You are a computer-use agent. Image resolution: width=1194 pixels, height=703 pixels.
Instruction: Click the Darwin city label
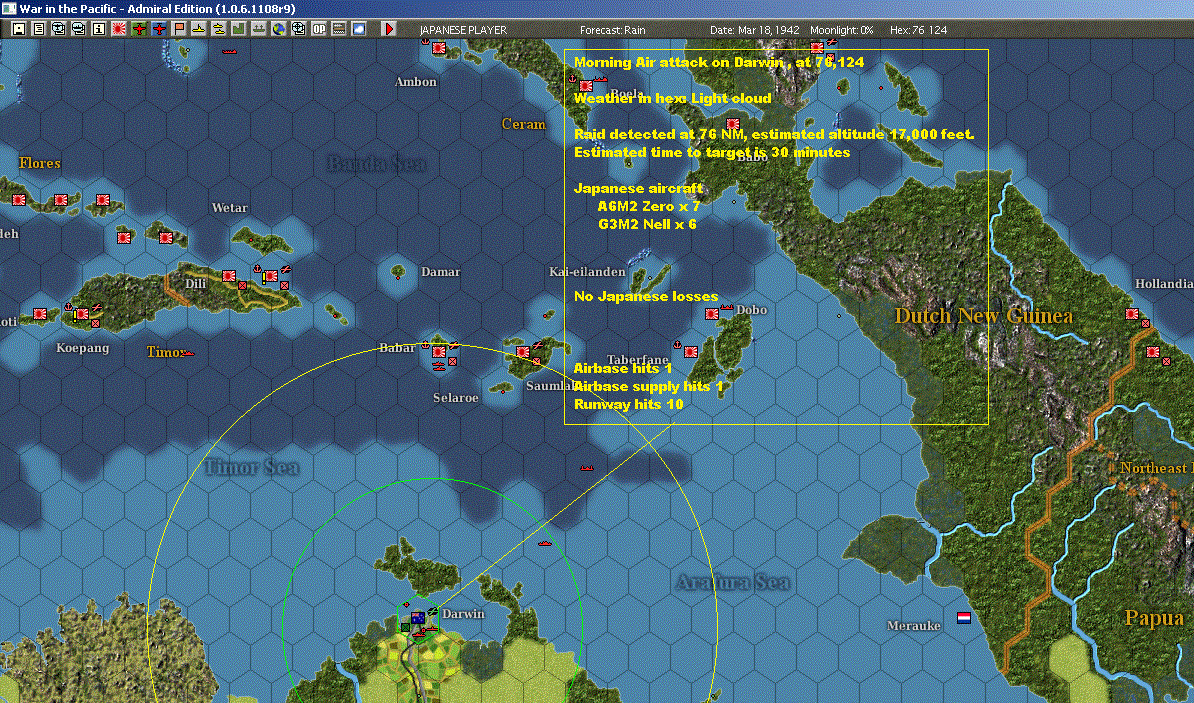click(x=463, y=614)
